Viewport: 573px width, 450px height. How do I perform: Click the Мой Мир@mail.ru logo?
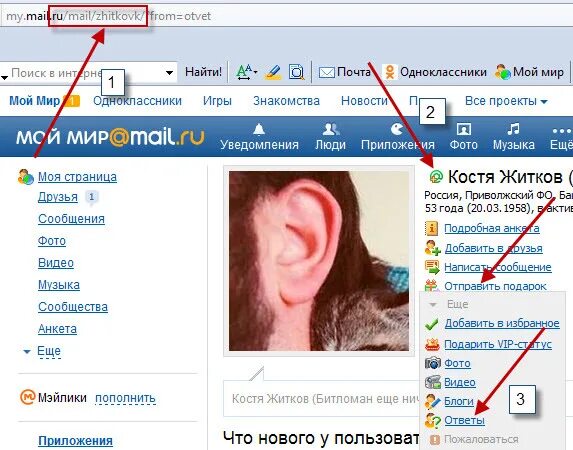tap(110, 137)
